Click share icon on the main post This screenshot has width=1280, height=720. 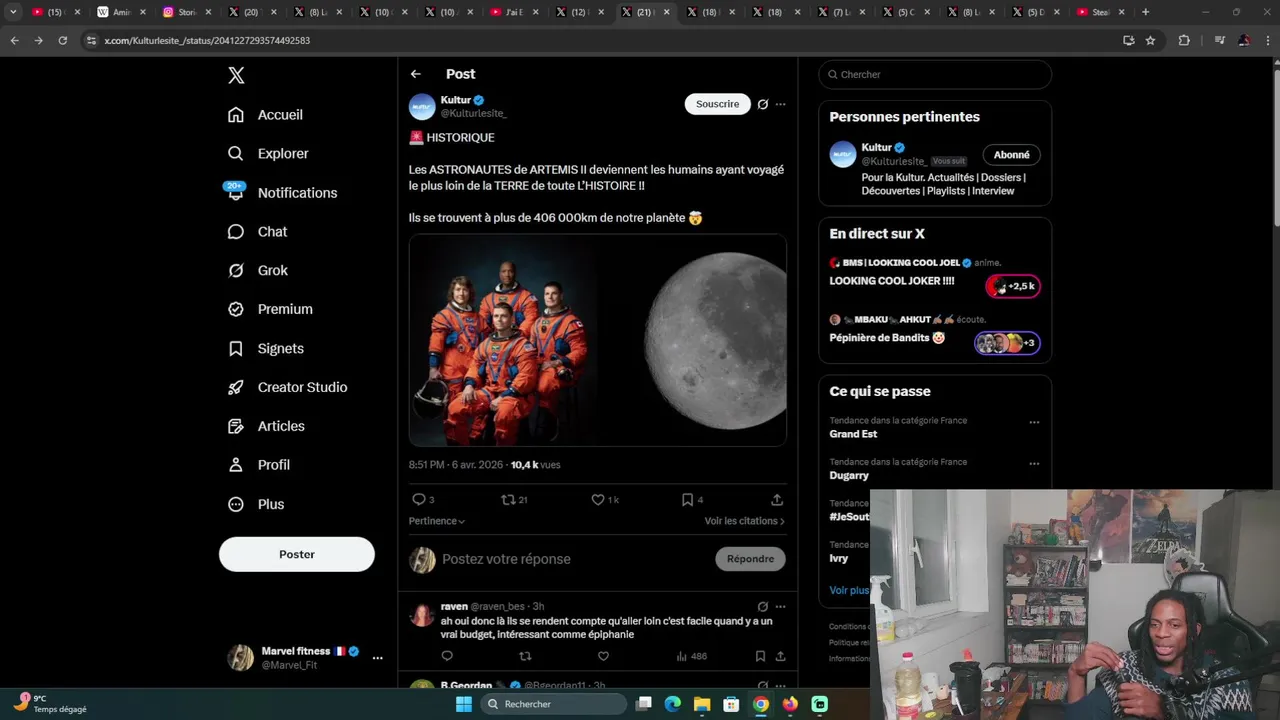click(777, 499)
